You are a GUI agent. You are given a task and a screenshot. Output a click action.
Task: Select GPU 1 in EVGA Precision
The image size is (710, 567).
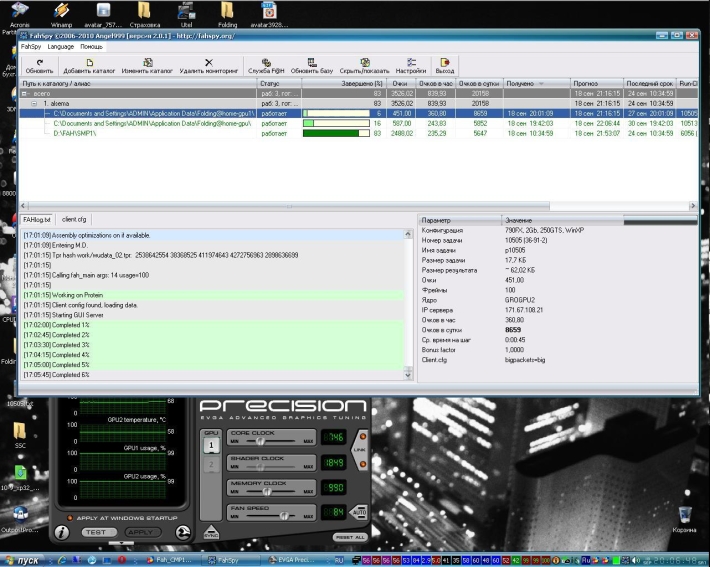[x=211, y=446]
